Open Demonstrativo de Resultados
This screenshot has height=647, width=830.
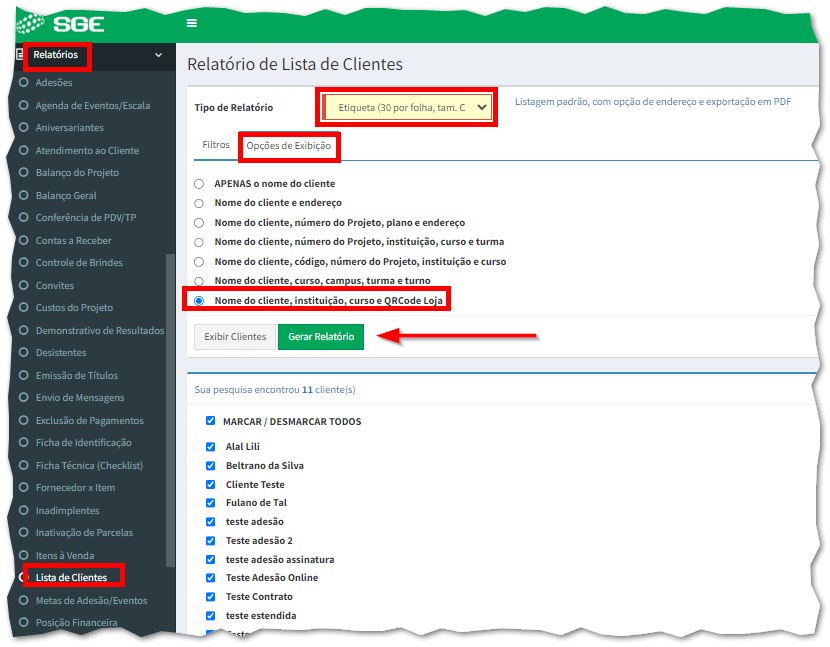100,330
